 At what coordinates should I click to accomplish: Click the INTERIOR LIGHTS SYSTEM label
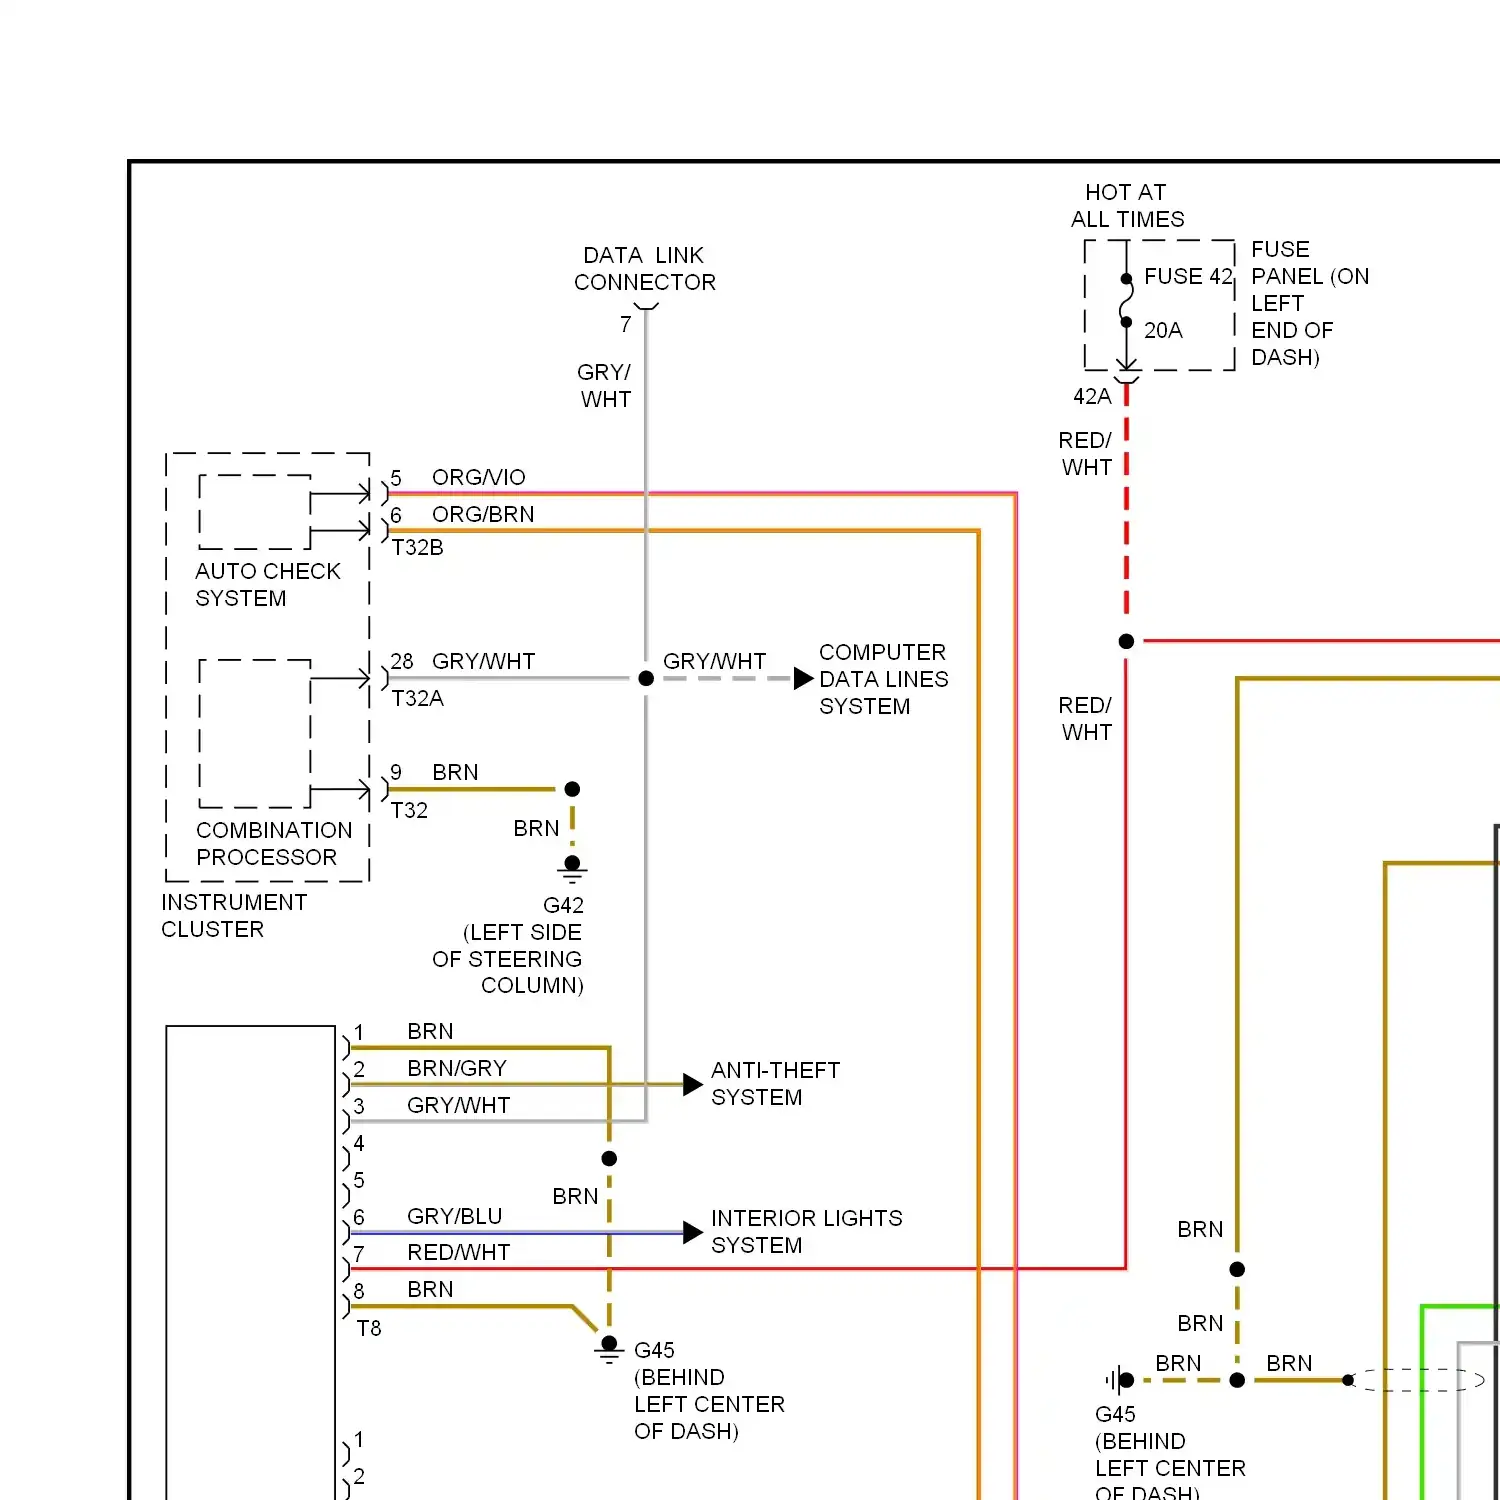coord(806,1232)
